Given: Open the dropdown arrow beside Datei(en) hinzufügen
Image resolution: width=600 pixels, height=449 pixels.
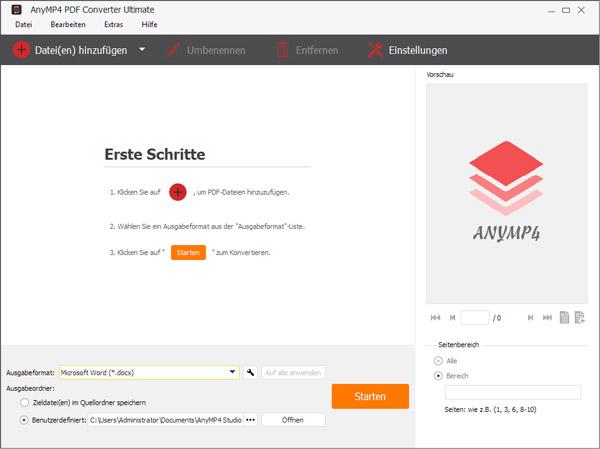Looking at the screenshot, I should click(142, 49).
